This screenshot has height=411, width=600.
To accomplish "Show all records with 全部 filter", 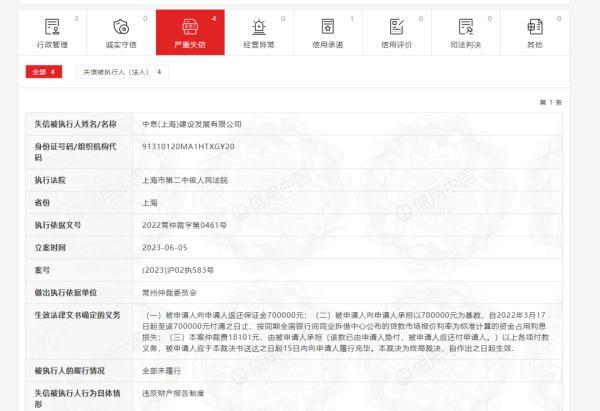I will pyautogui.click(x=44, y=72).
